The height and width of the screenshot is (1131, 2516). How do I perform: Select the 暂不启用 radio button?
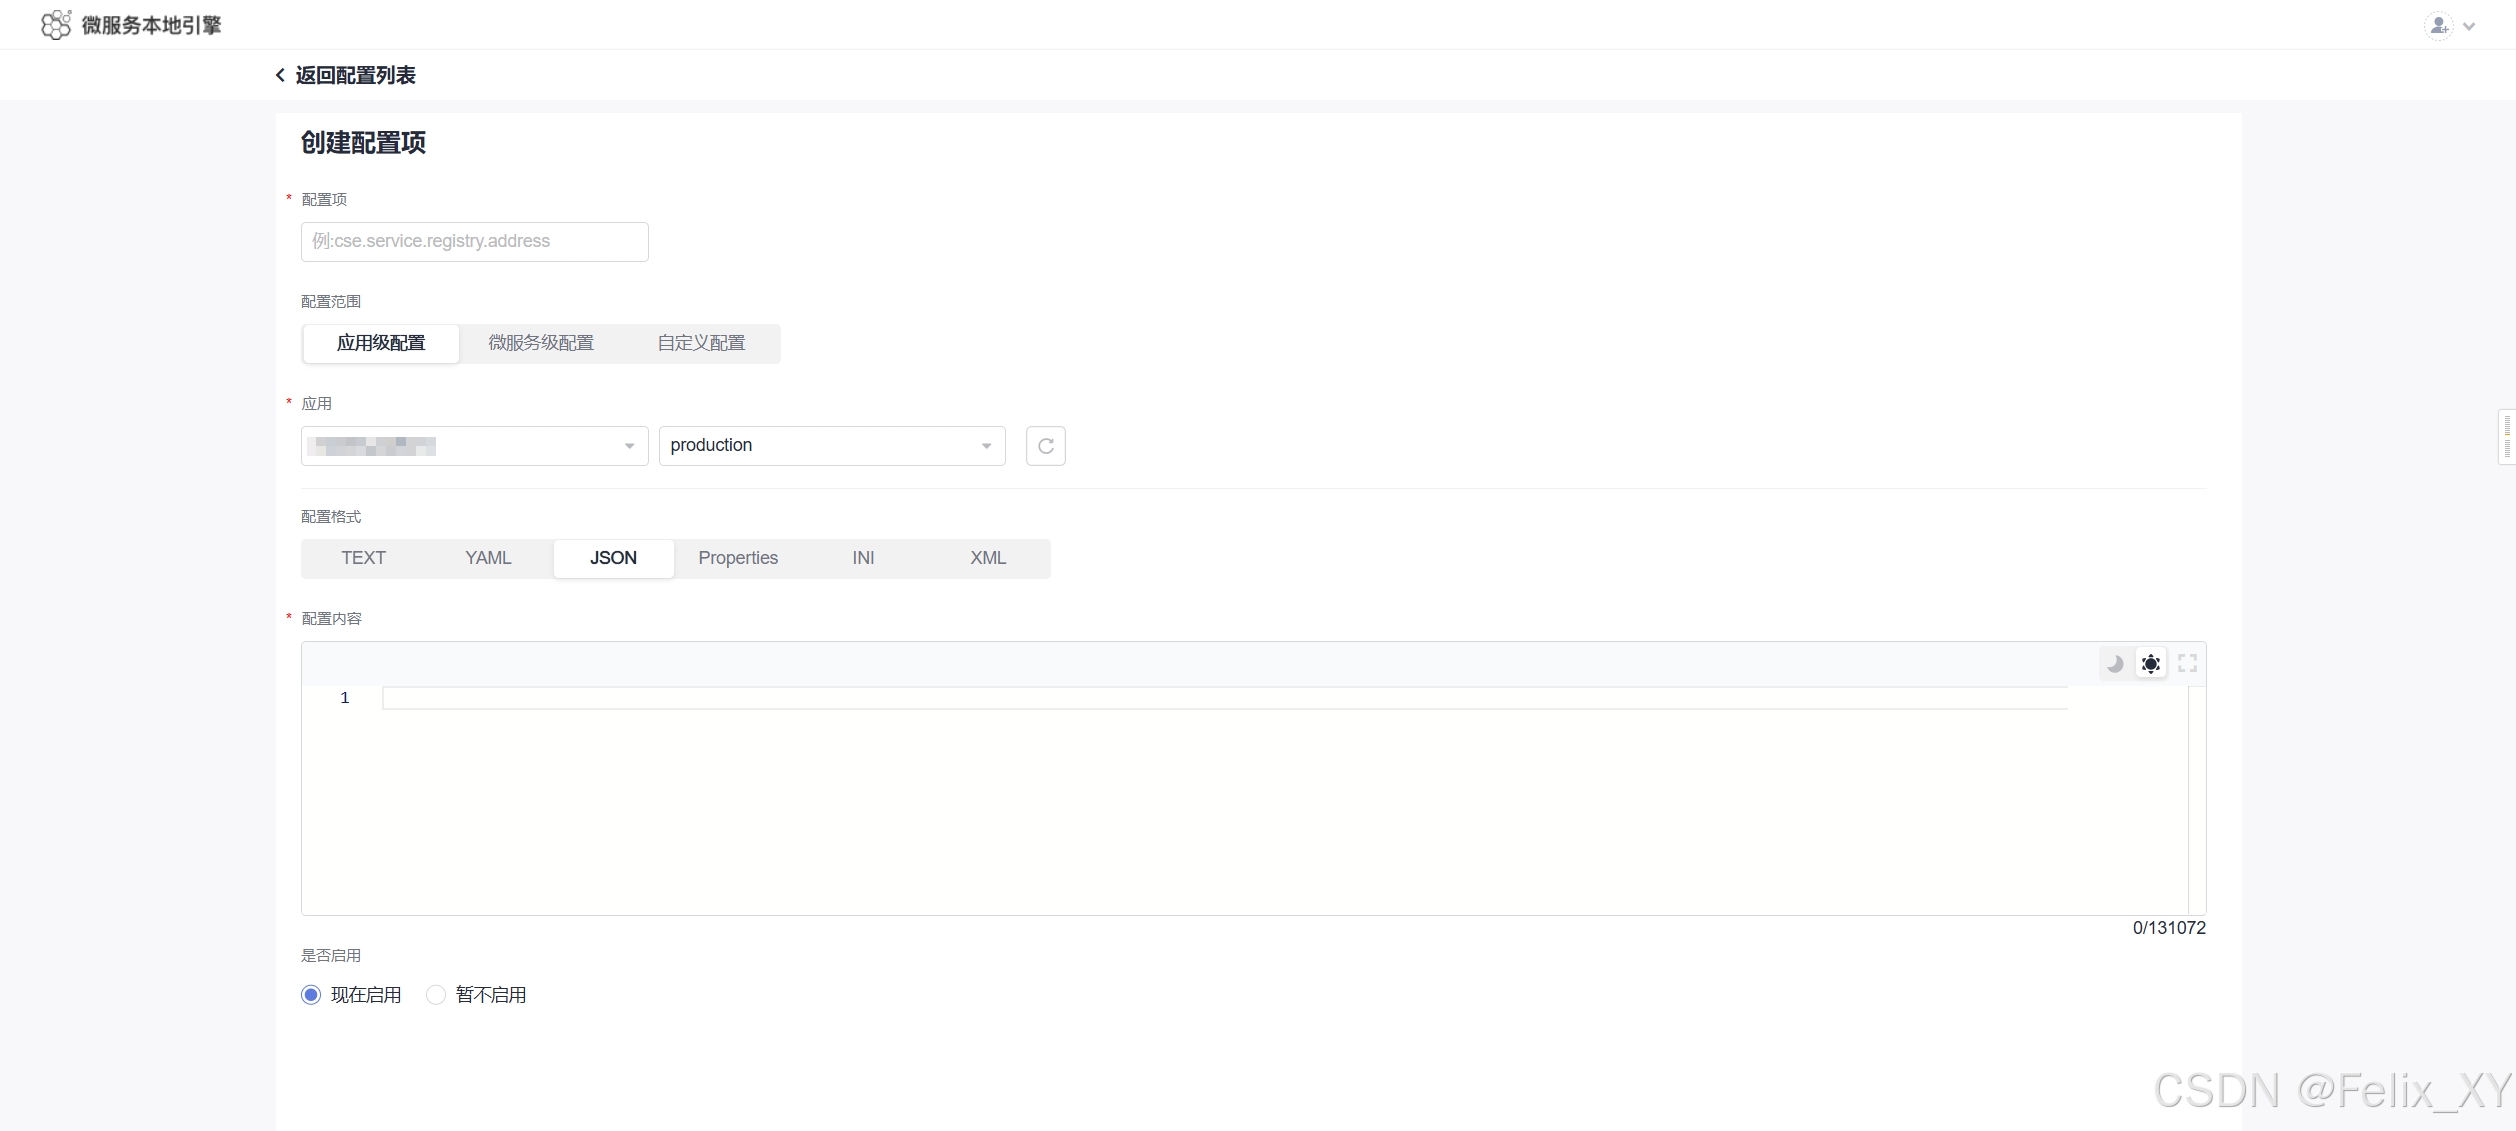pyautogui.click(x=436, y=995)
